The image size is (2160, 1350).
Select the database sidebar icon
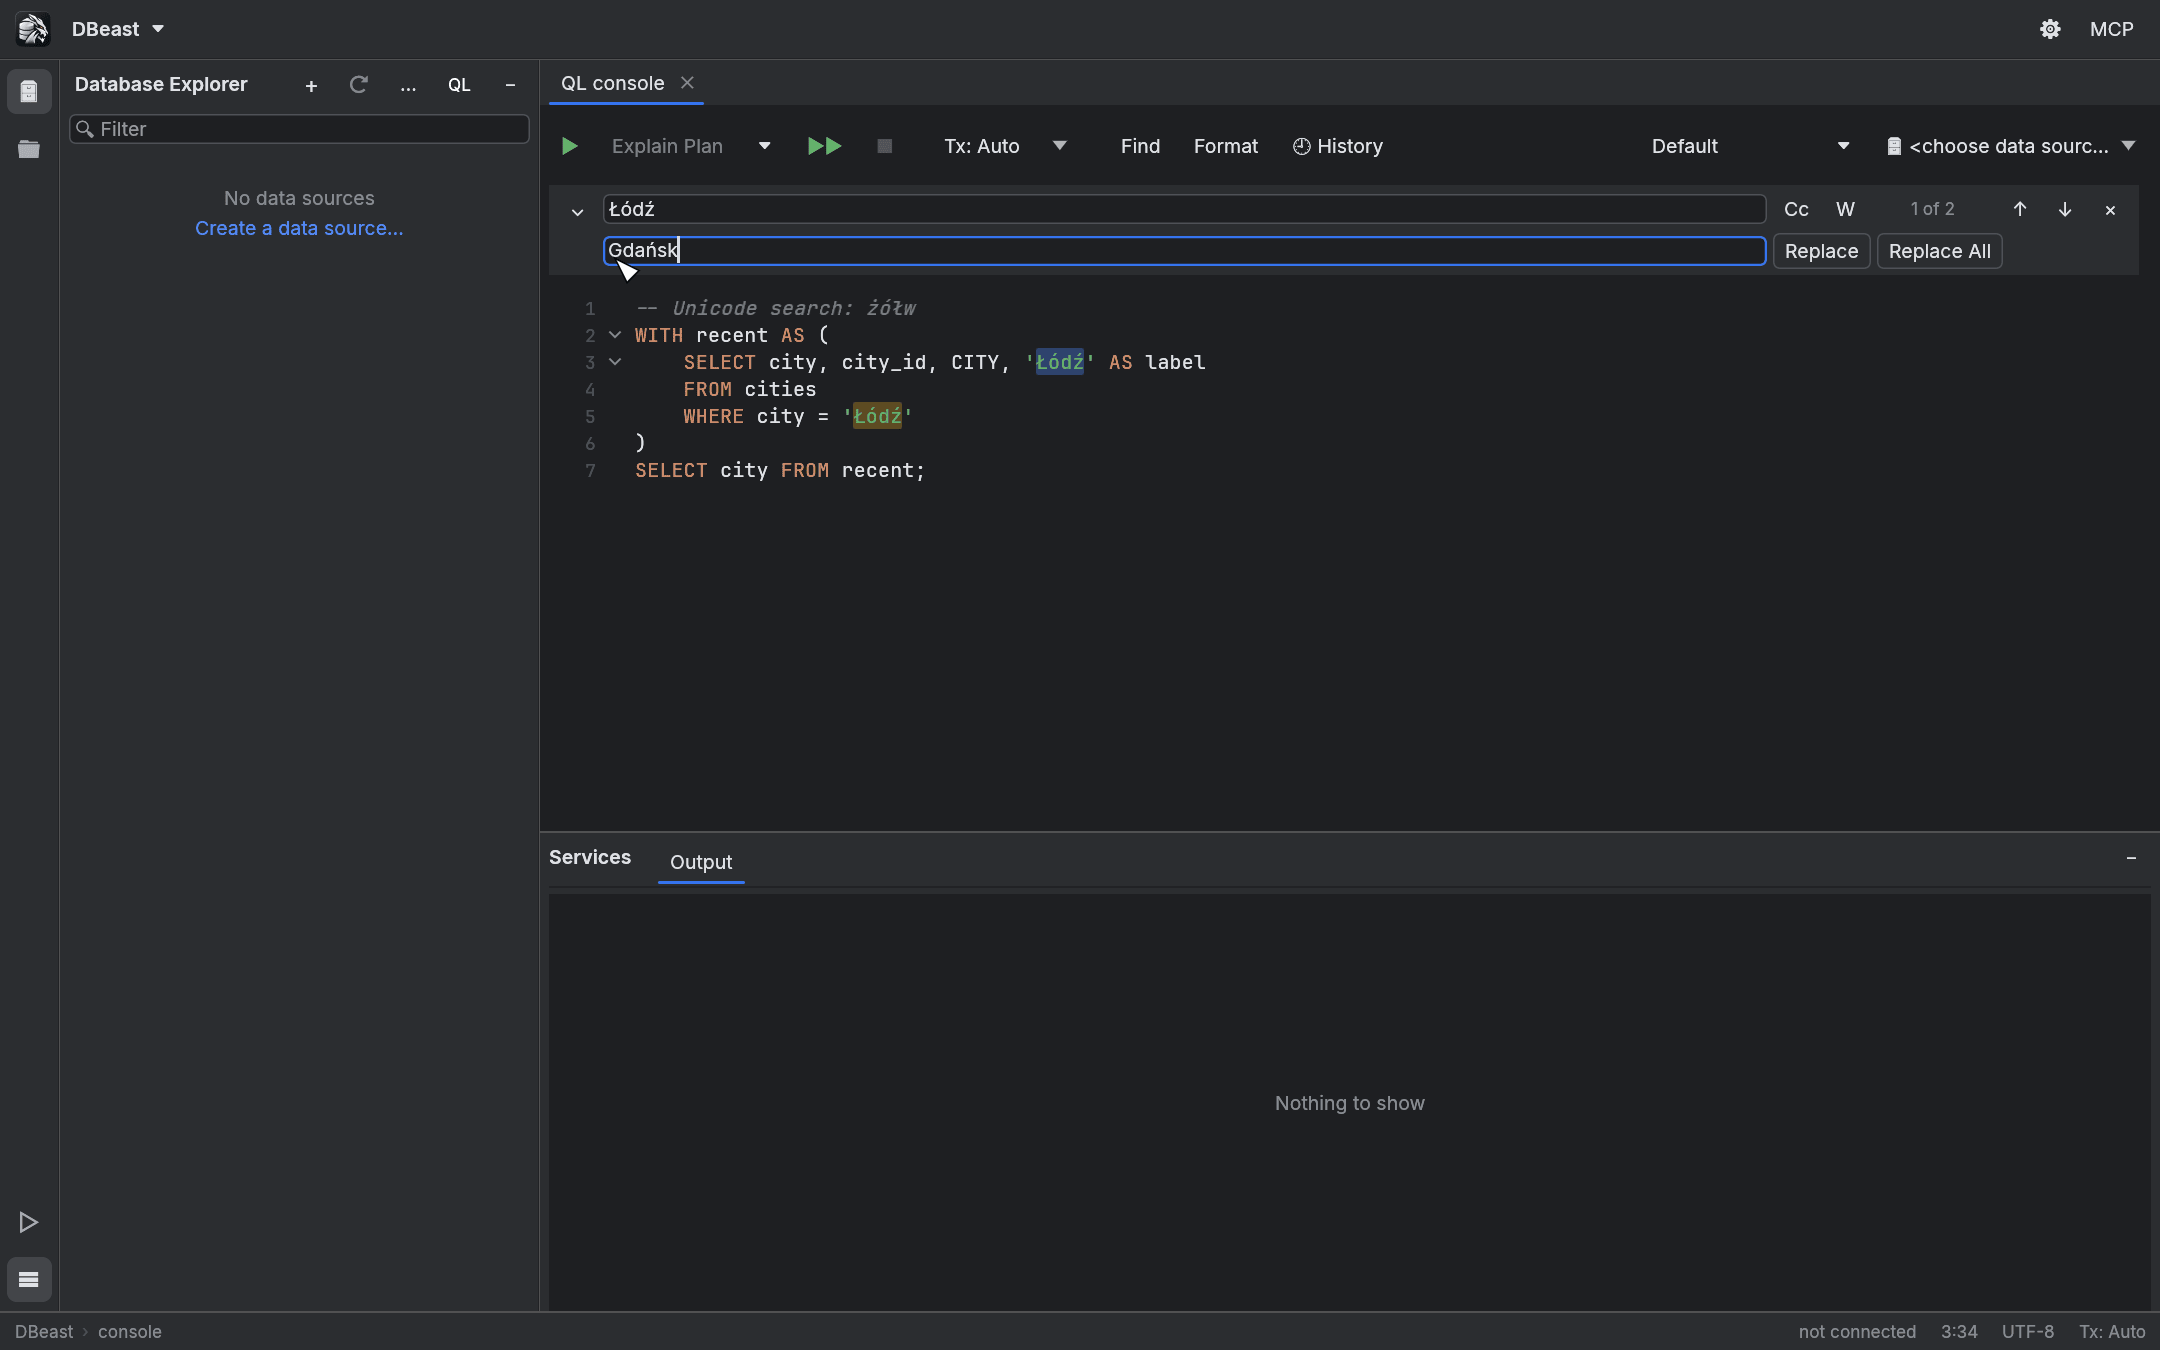[x=29, y=92]
